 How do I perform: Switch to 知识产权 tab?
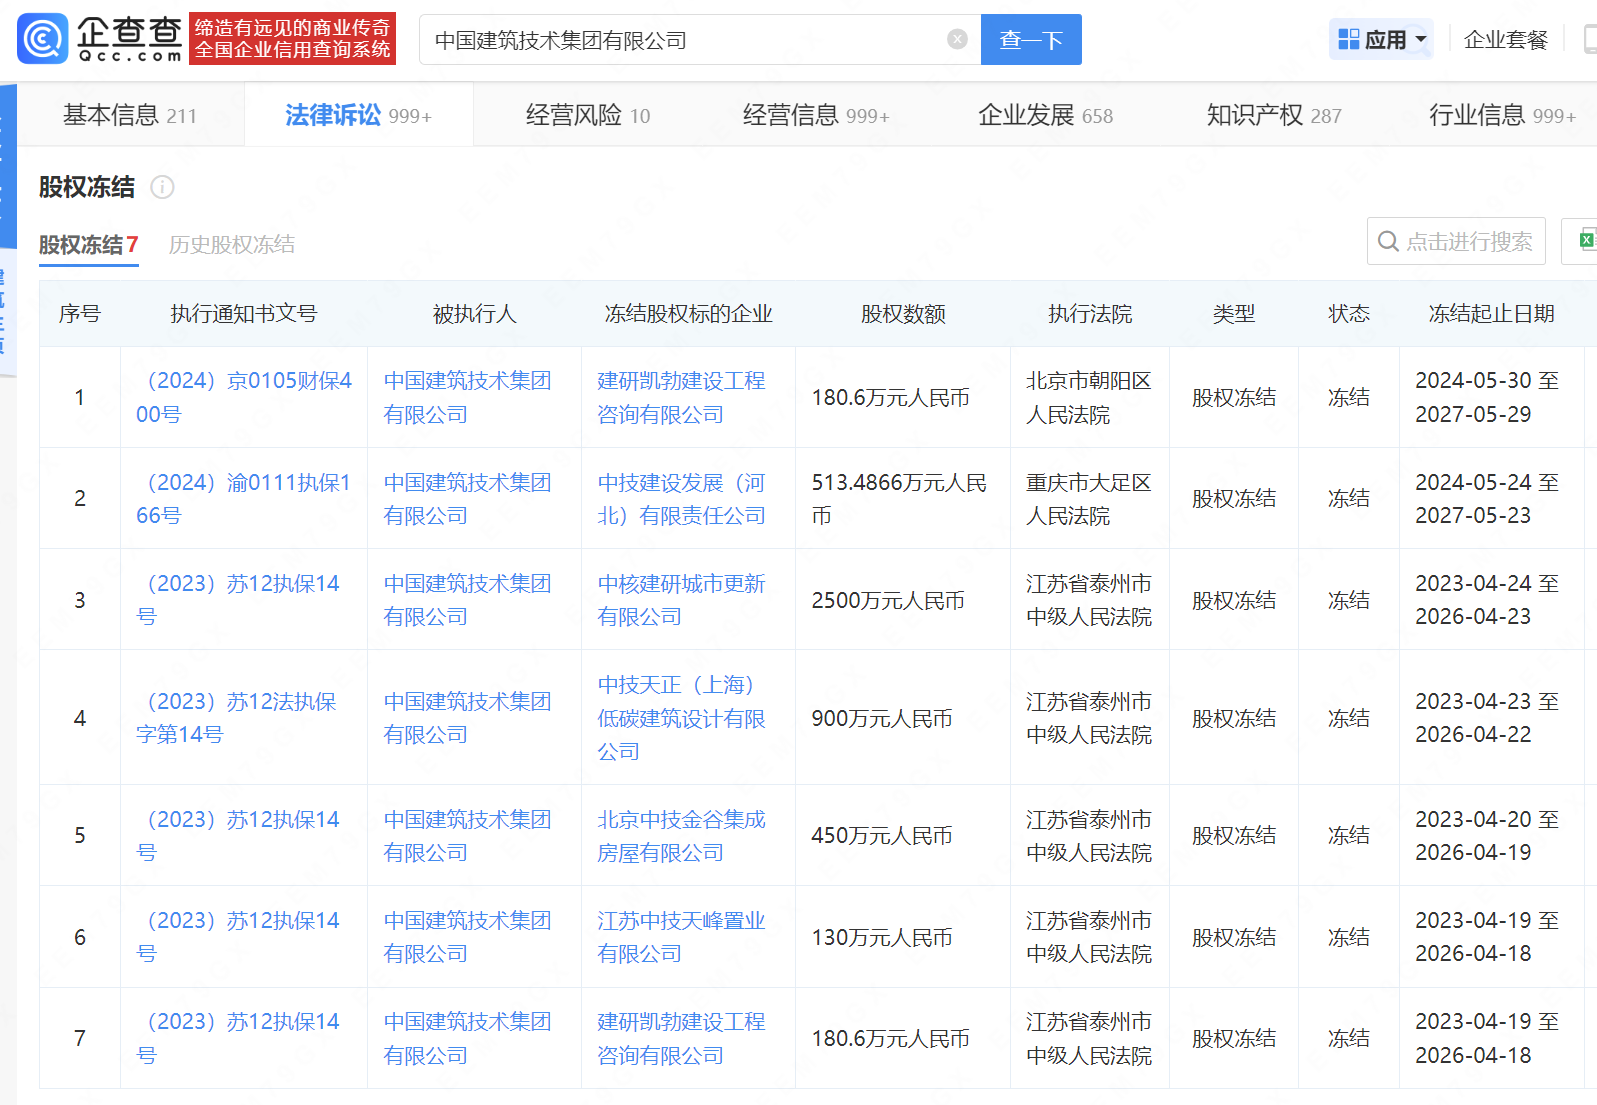pyautogui.click(x=1274, y=115)
